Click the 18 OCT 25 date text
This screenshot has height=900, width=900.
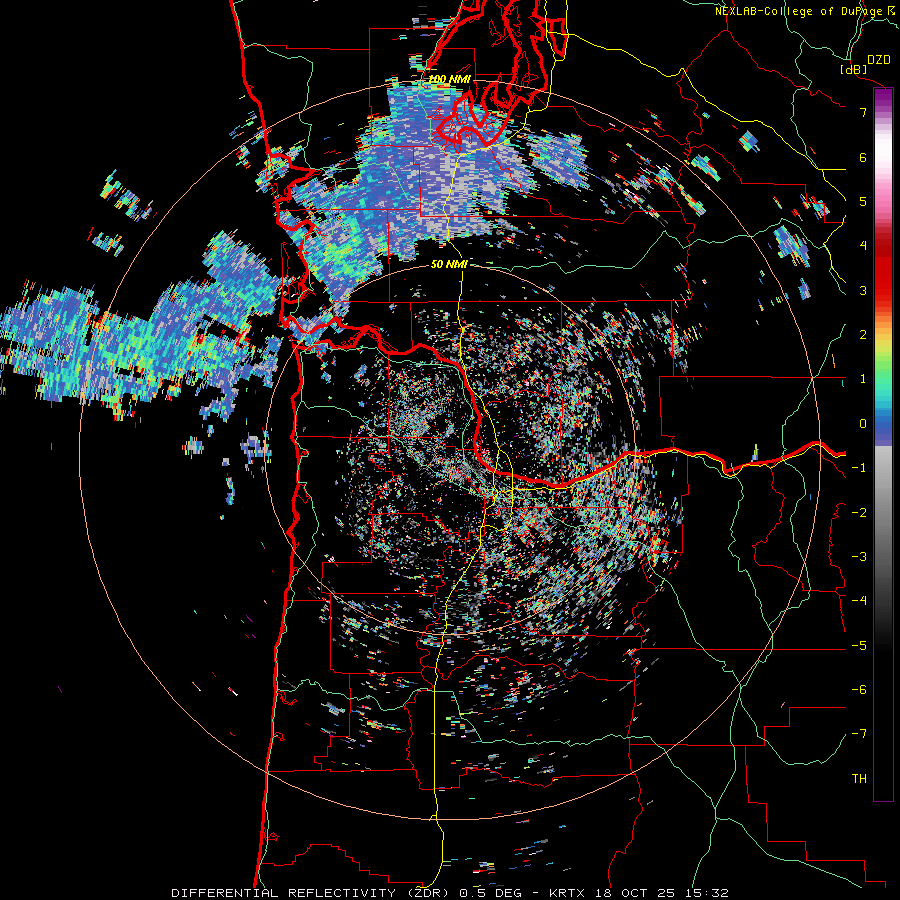tap(637, 893)
